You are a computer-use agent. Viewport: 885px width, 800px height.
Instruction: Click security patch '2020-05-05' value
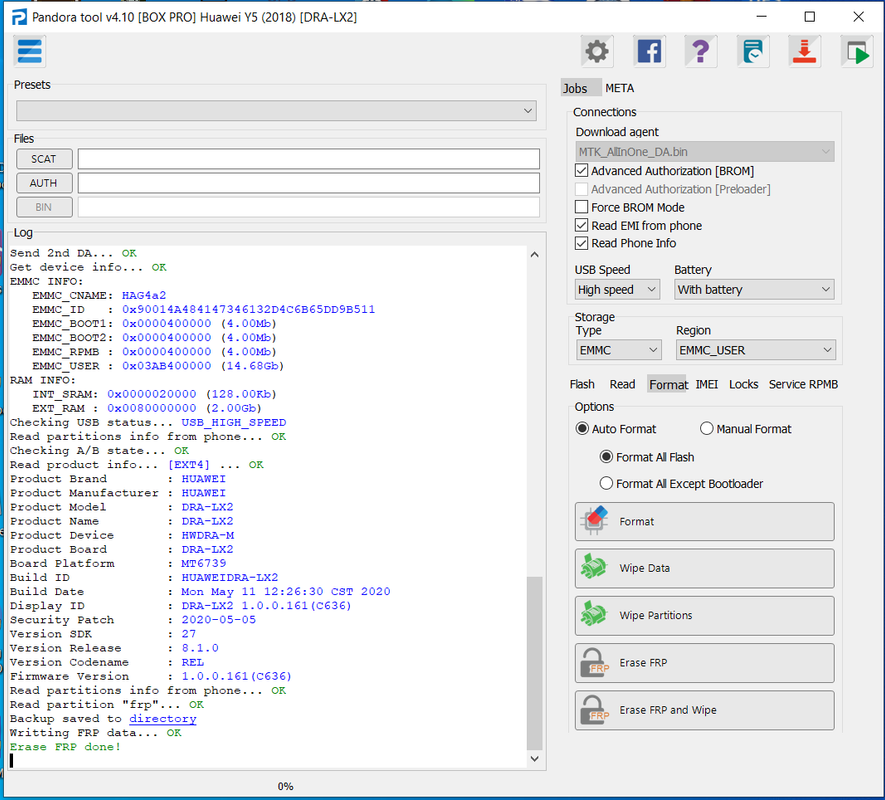coord(218,620)
